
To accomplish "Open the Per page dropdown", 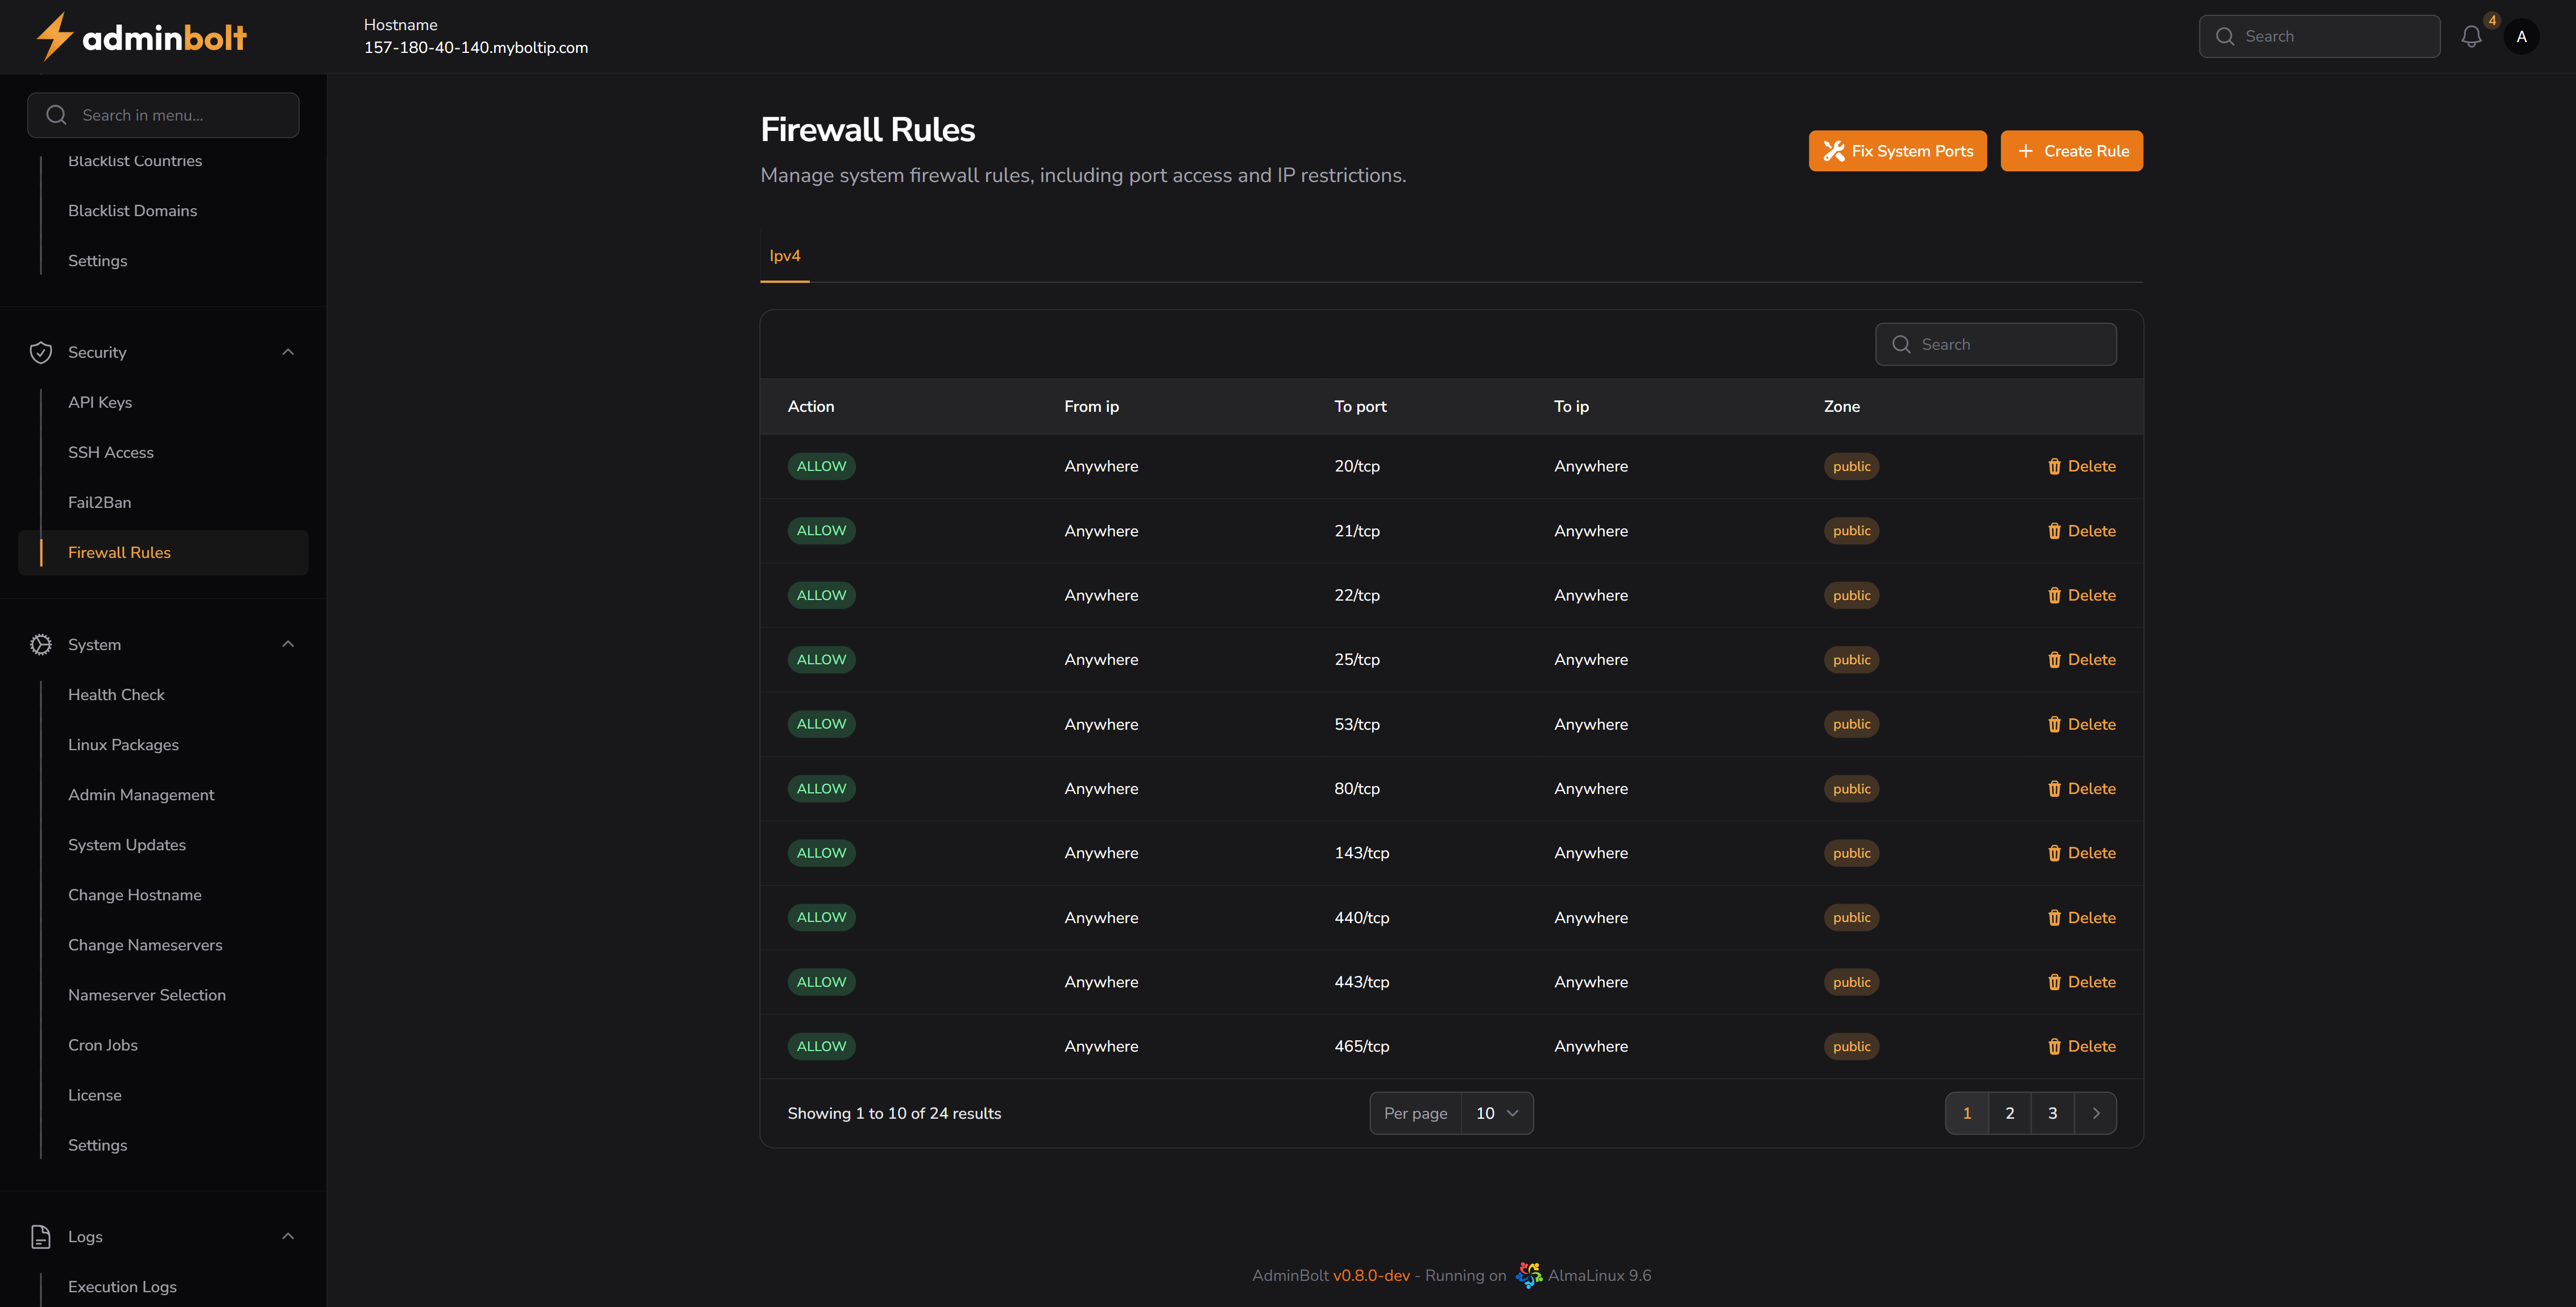I will pos(1497,1113).
